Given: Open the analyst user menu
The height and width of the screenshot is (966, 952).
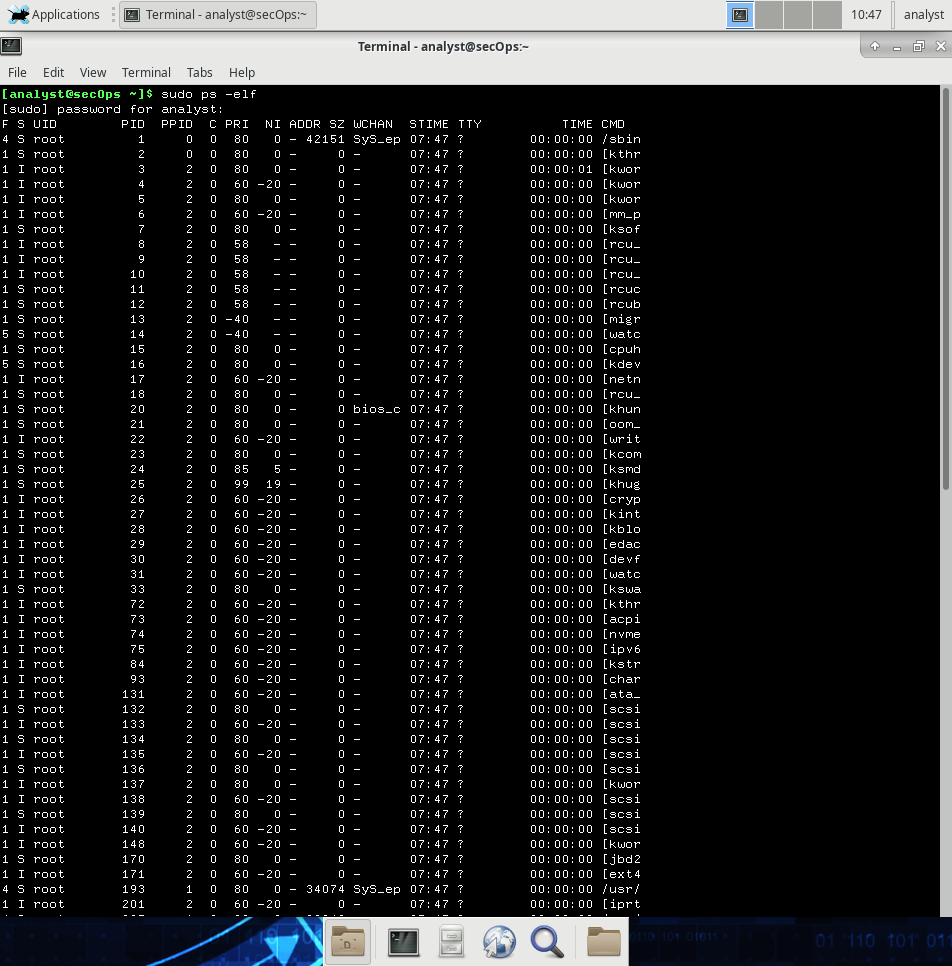Looking at the screenshot, I should [923, 15].
